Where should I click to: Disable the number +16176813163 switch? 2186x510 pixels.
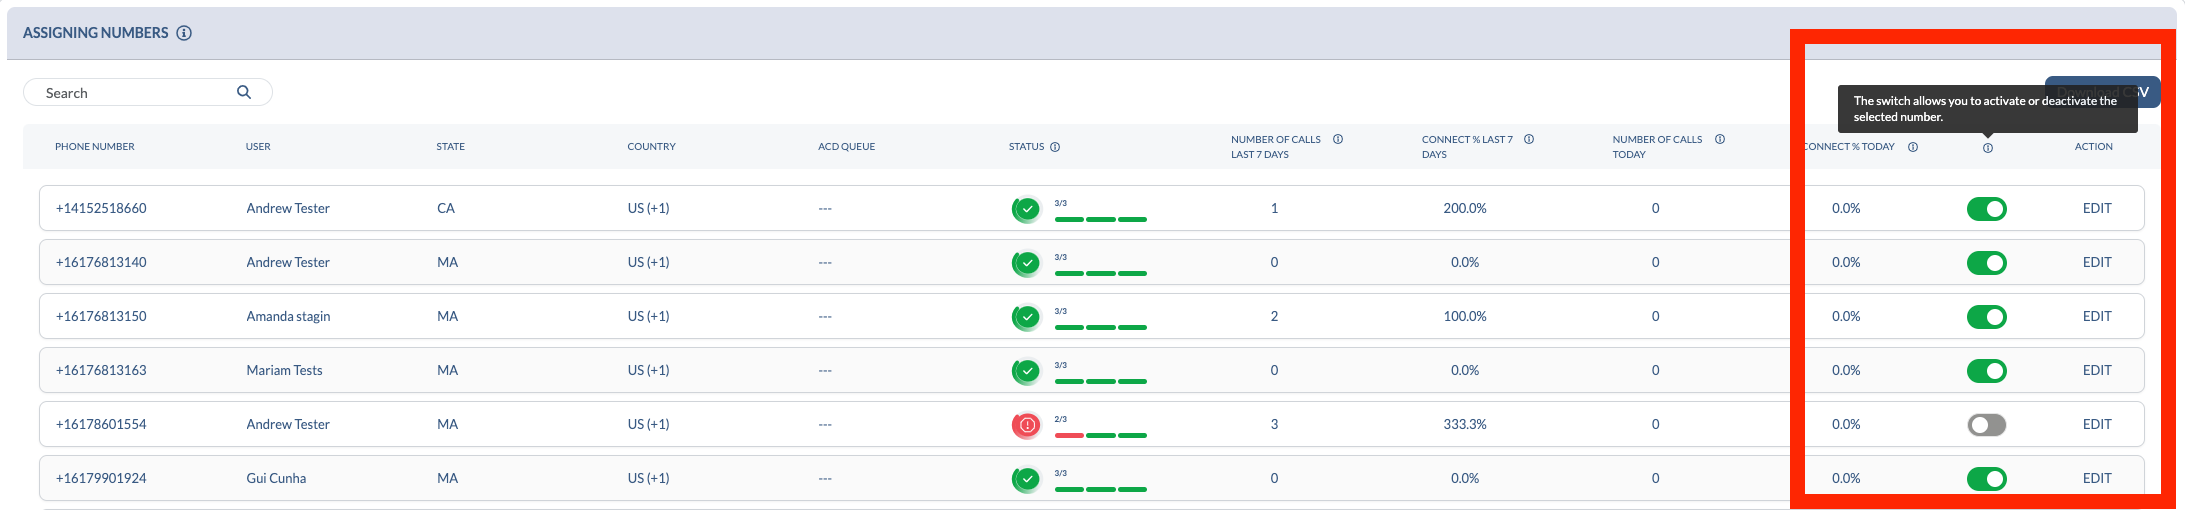(1987, 371)
